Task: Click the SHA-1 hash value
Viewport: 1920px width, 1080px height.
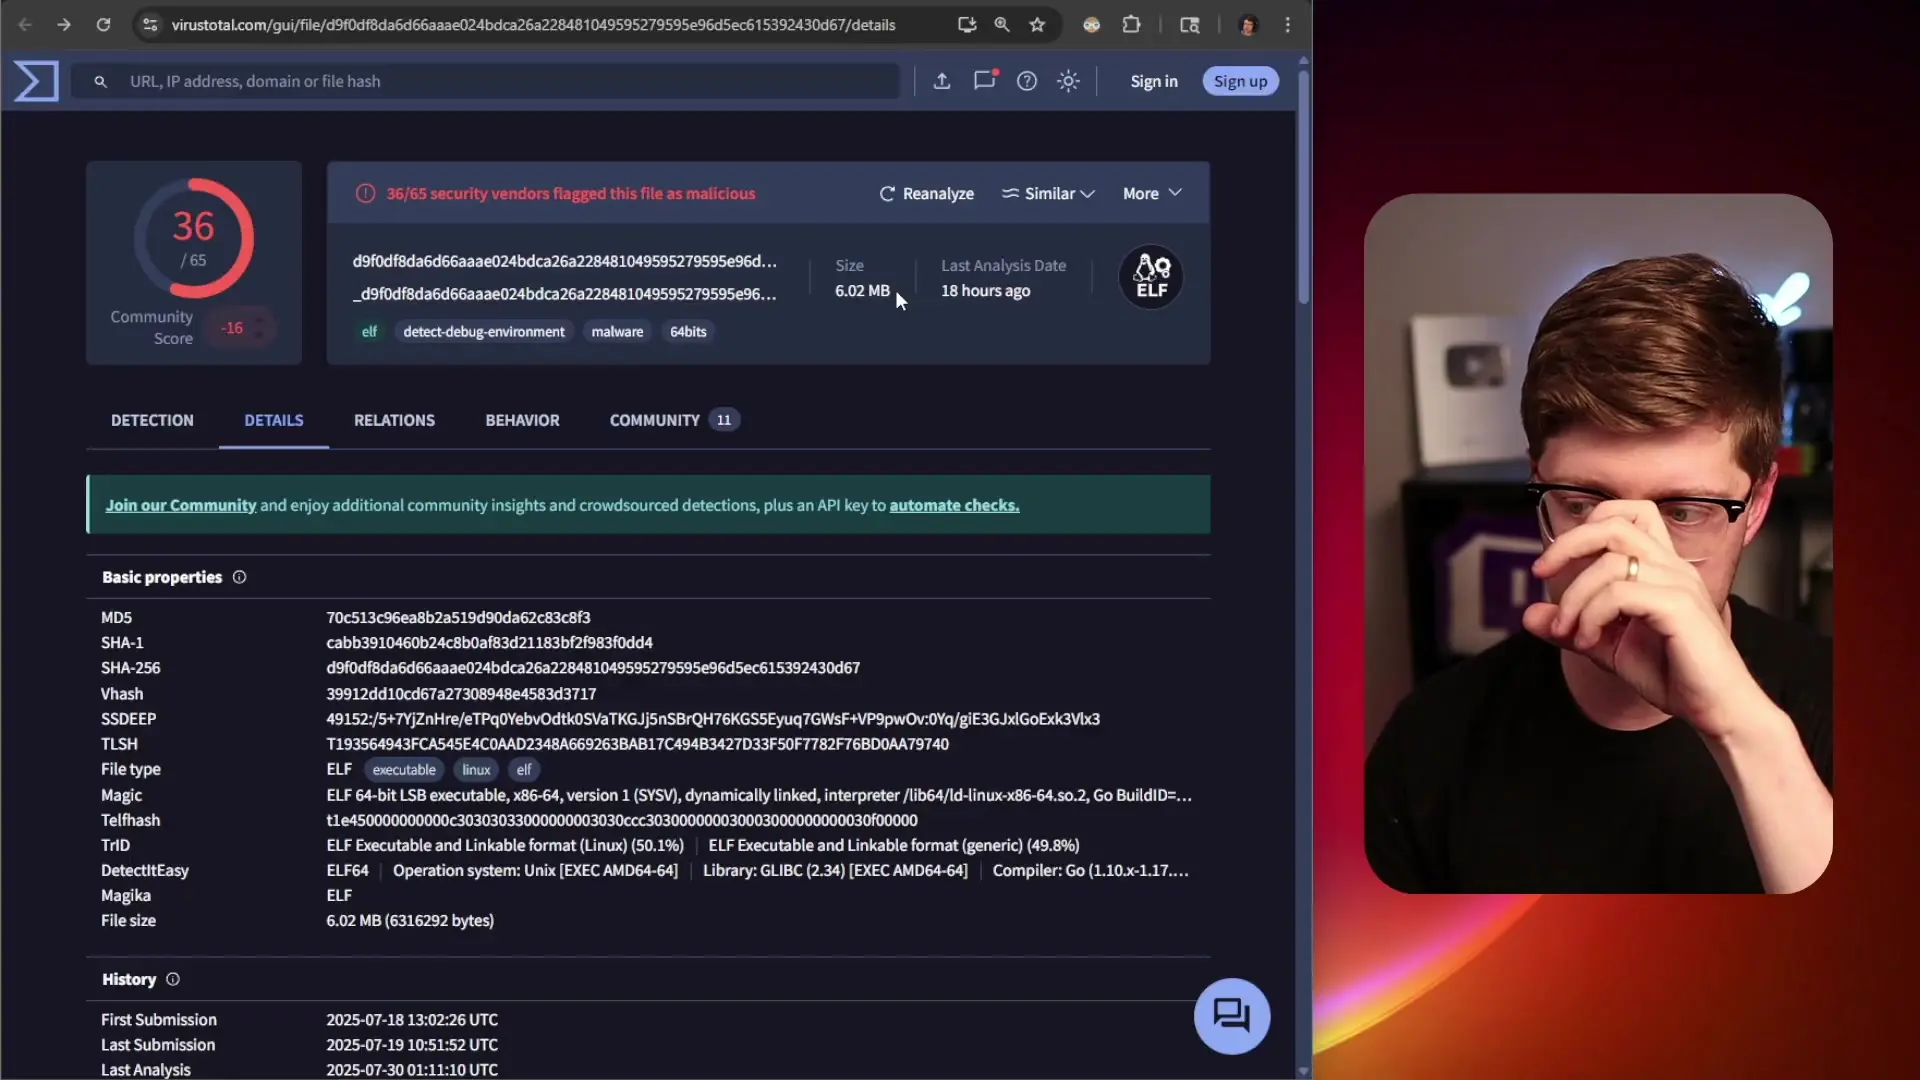Action: coord(489,643)
